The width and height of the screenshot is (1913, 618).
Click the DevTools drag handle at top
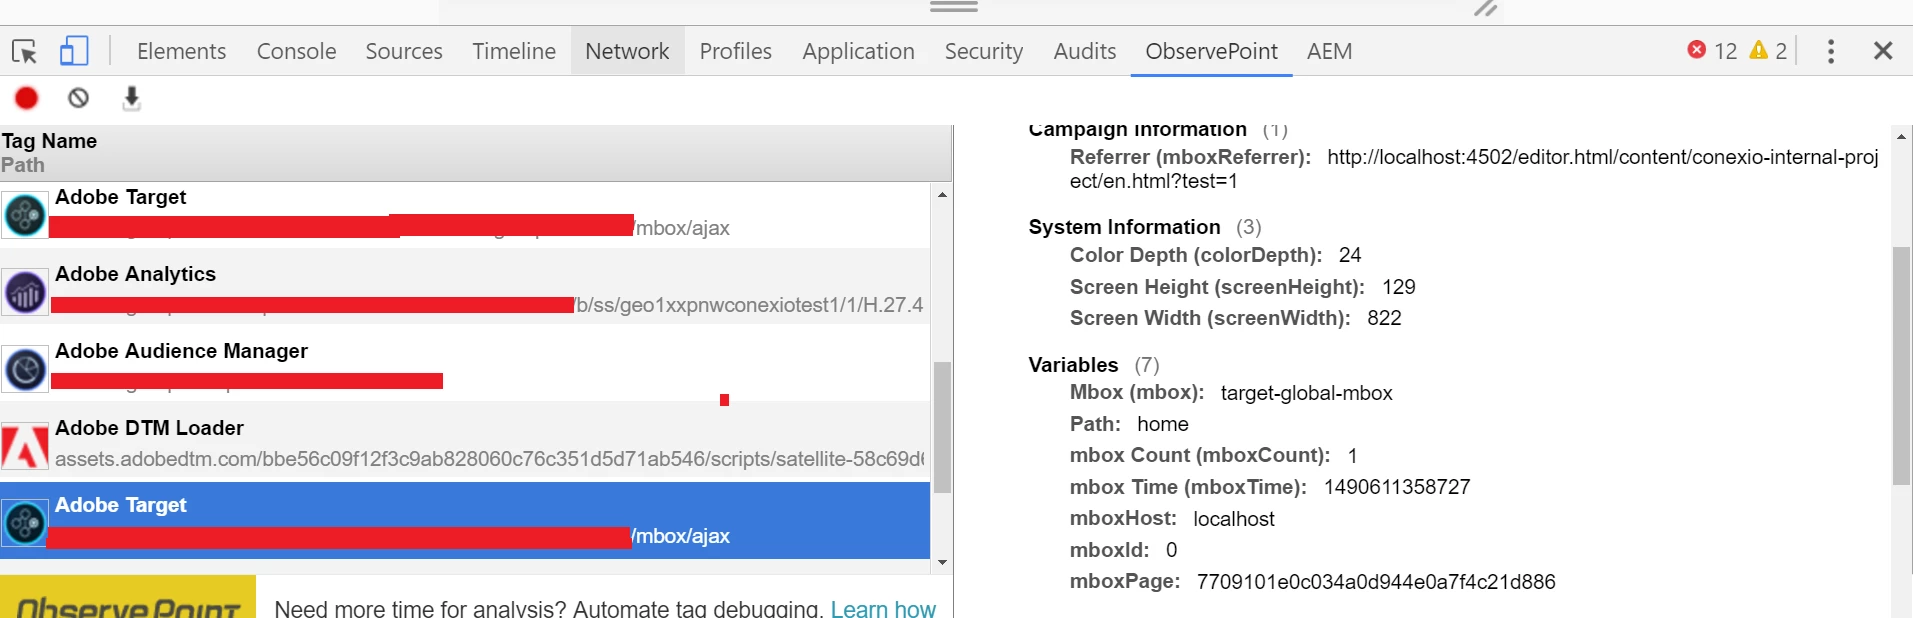click(x=954, y=7)
